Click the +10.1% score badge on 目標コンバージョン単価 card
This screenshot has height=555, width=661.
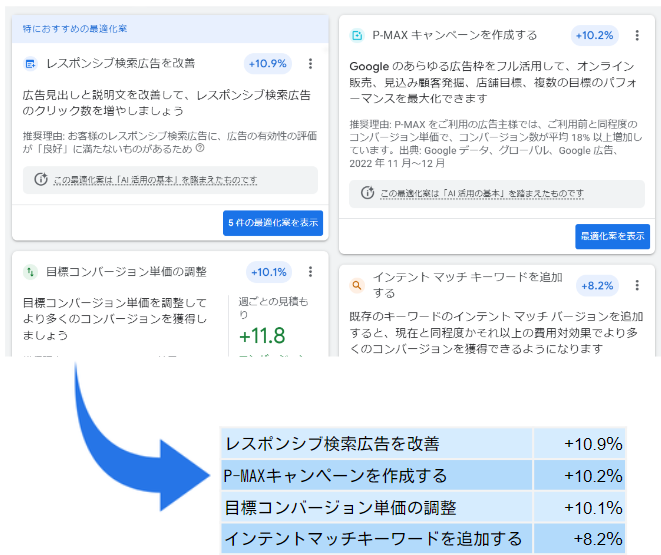click(268, 272)
